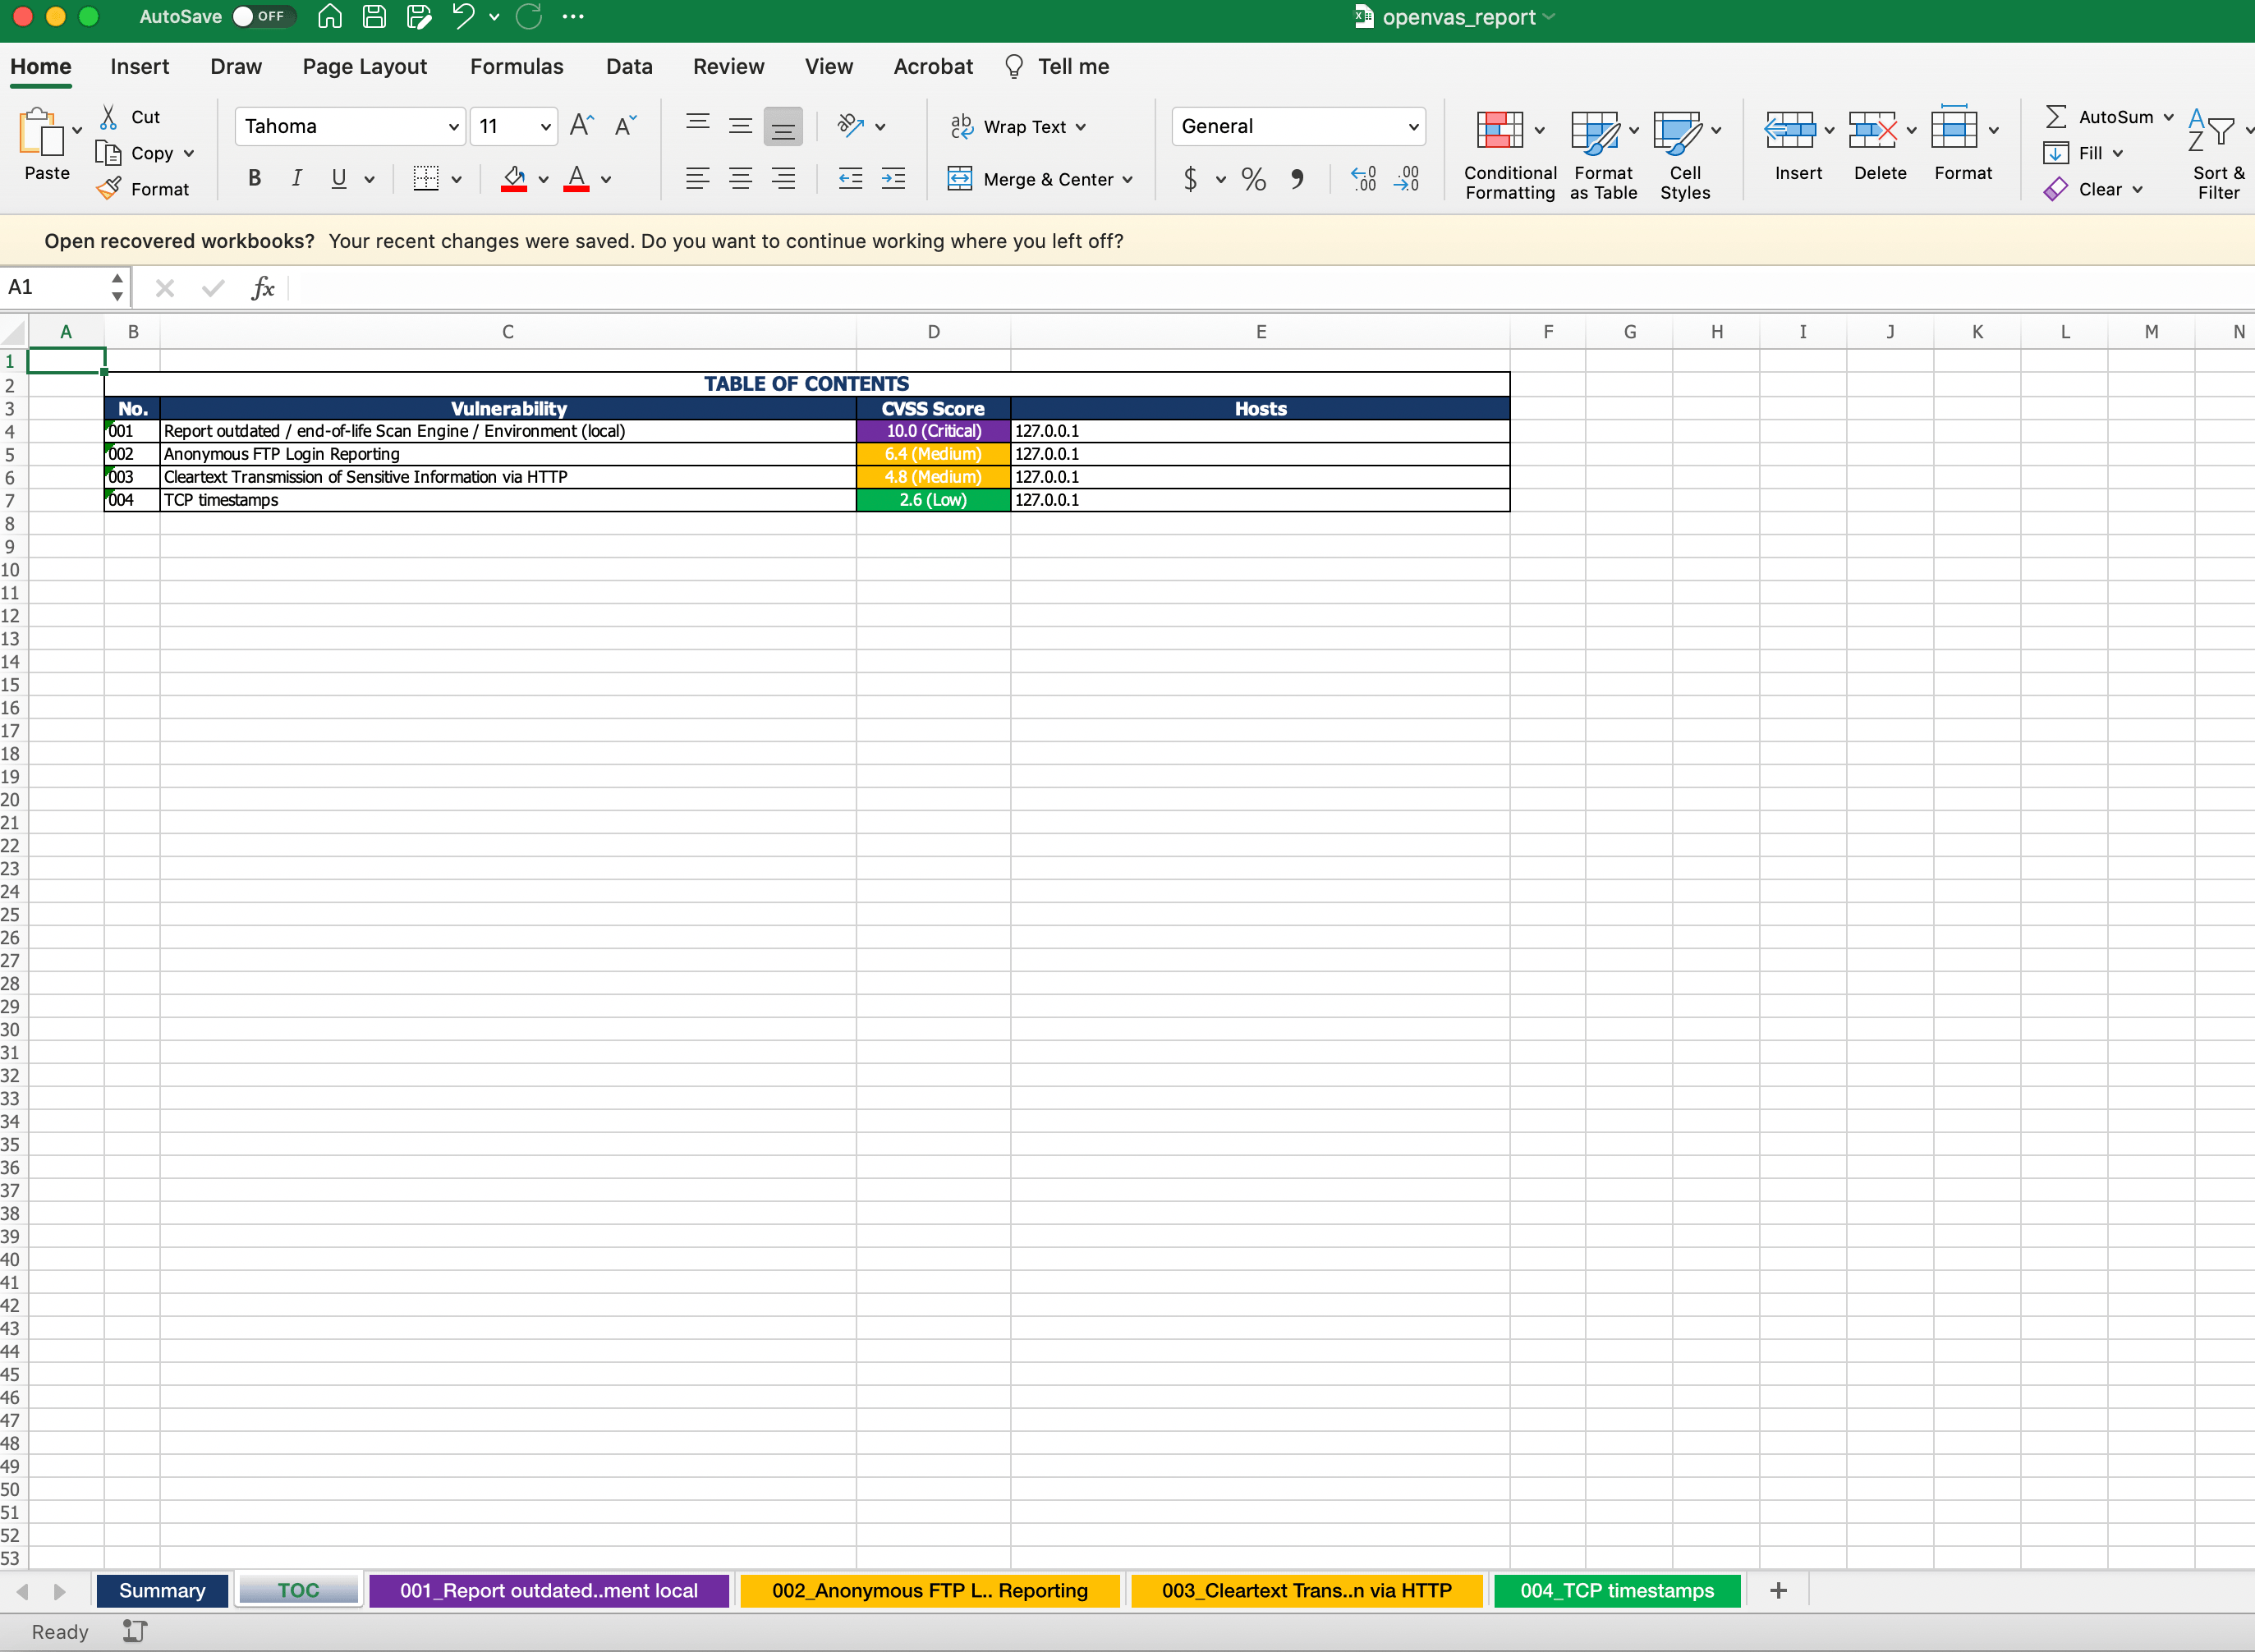Image resolution: width=2255 pixels, height=1652 pixels.
Task: Click the Center text alignment icon
Action: pos(740,179)
